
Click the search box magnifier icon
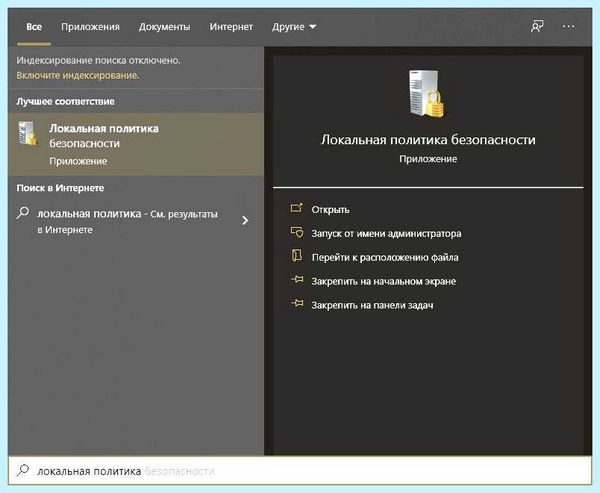pos(23,470)
